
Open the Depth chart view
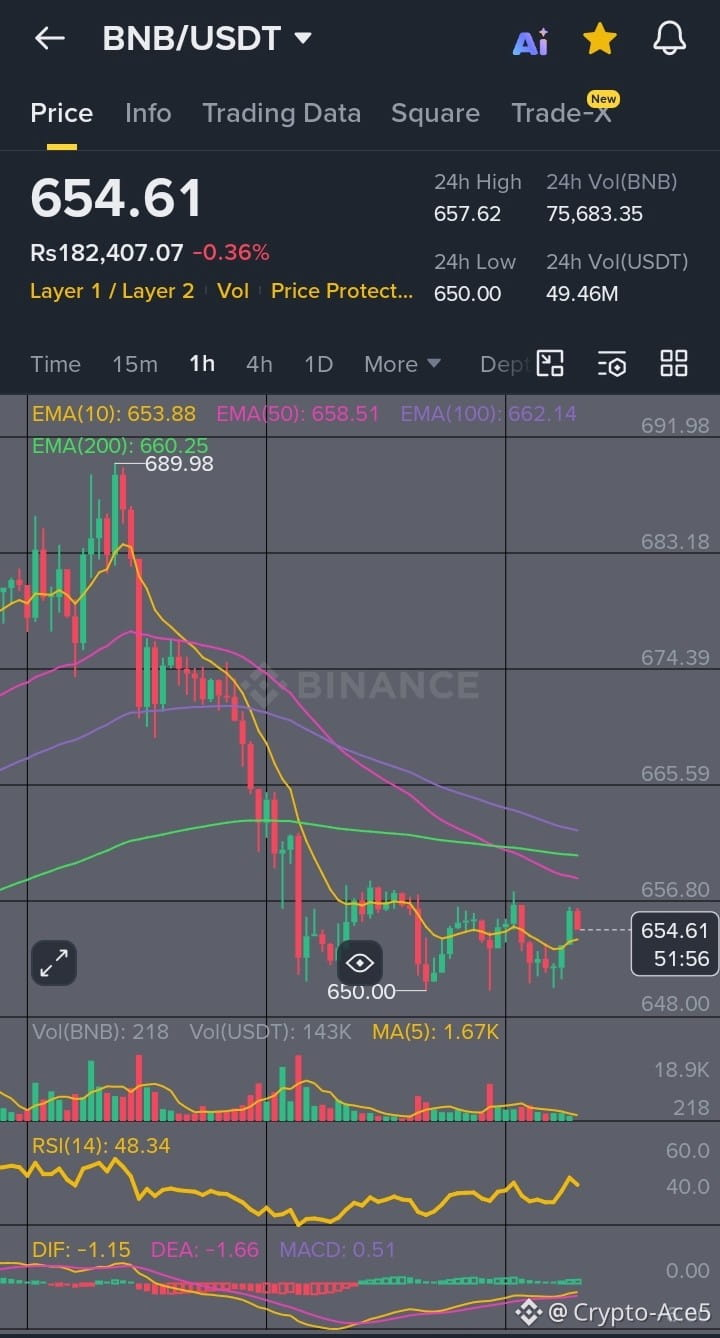click(x=503, y=364)
